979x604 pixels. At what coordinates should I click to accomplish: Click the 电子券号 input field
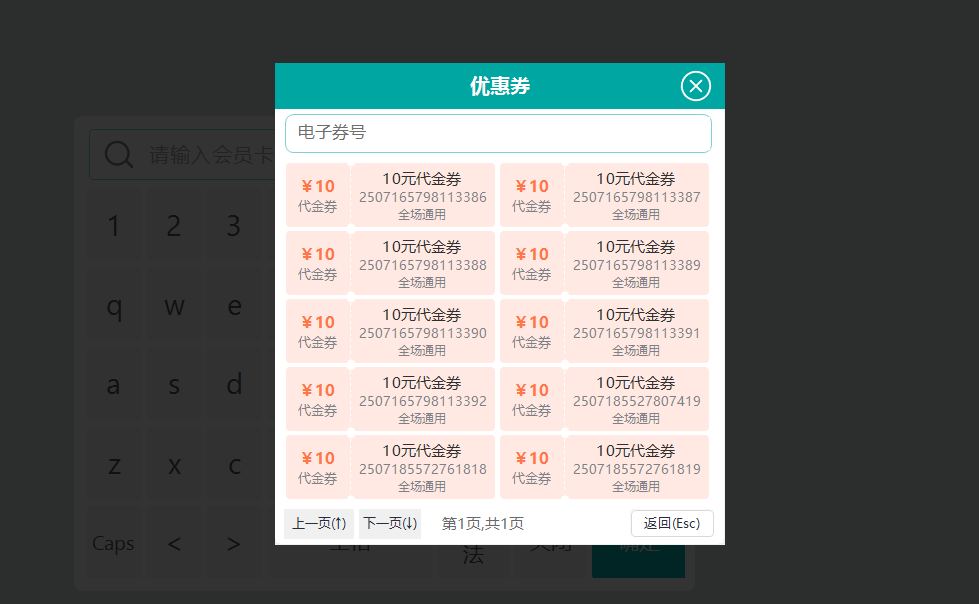pyautogui.click(x=498, y=133)
